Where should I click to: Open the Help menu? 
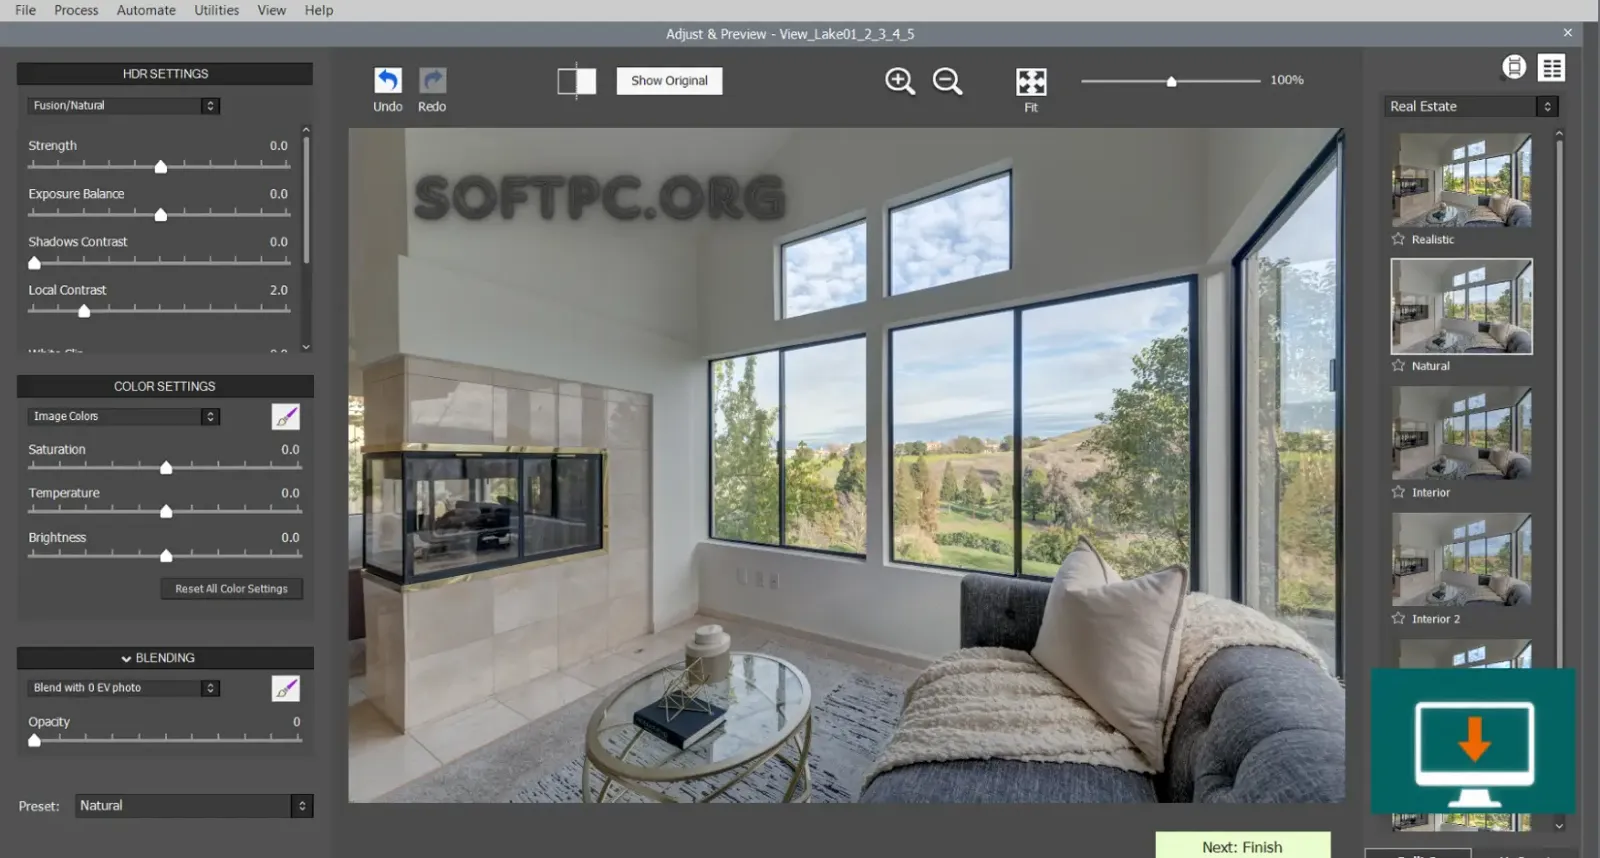pyautogui.click(x=319, y=10)
